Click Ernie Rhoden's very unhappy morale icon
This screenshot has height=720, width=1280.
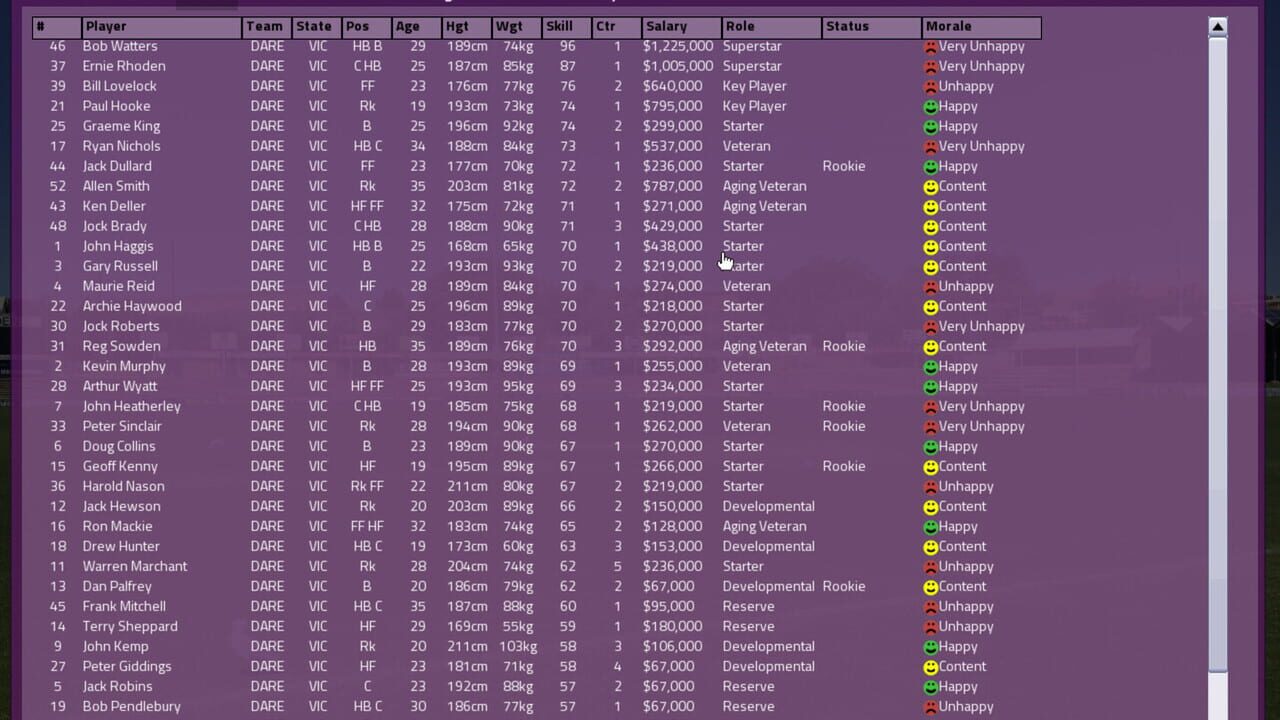tap(931, 66)
